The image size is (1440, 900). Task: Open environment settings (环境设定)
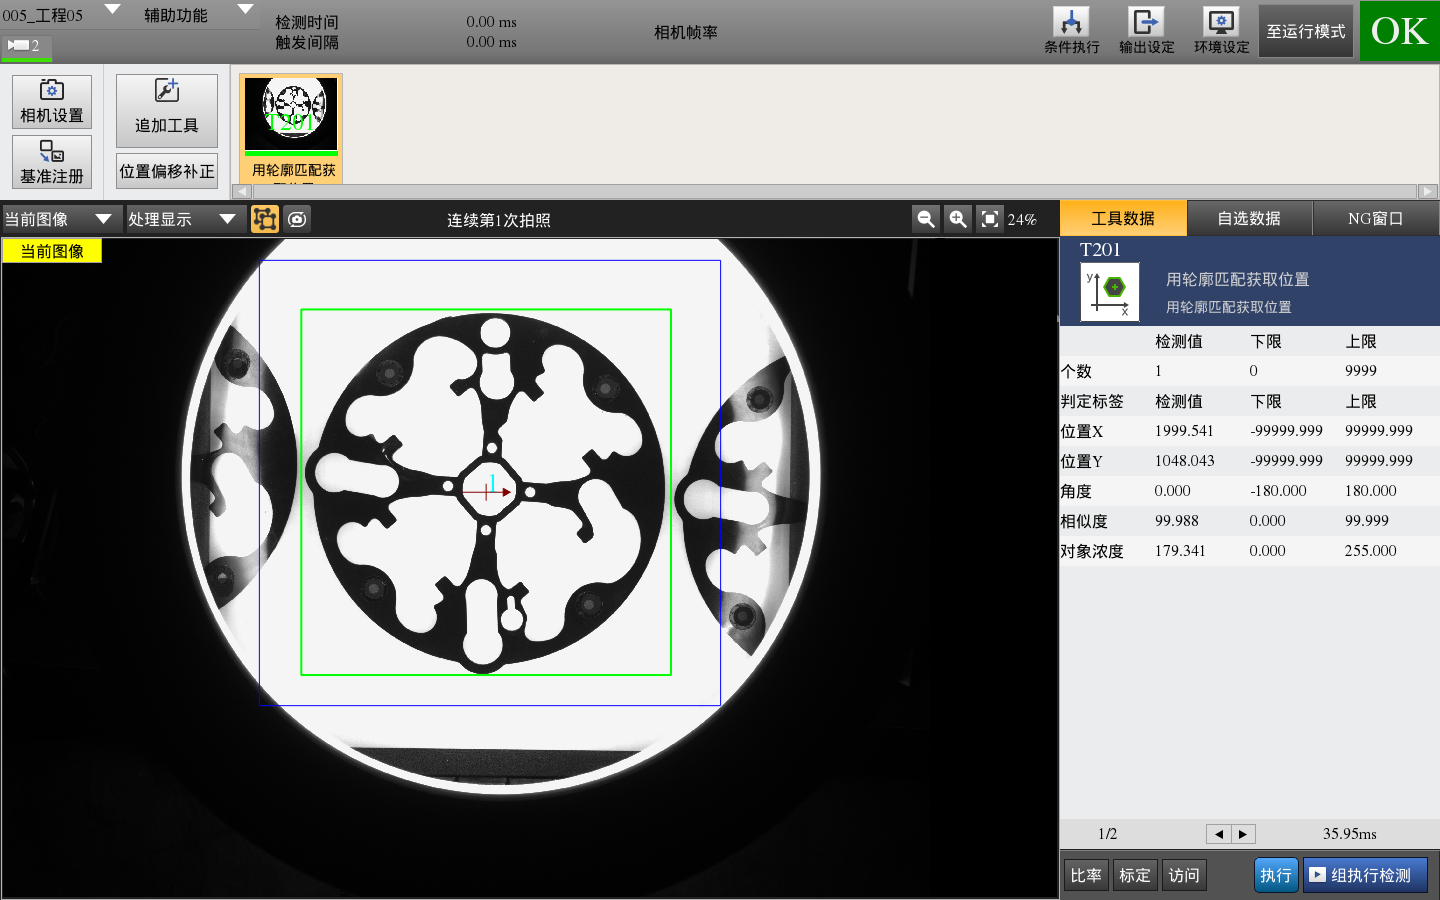1221,31
